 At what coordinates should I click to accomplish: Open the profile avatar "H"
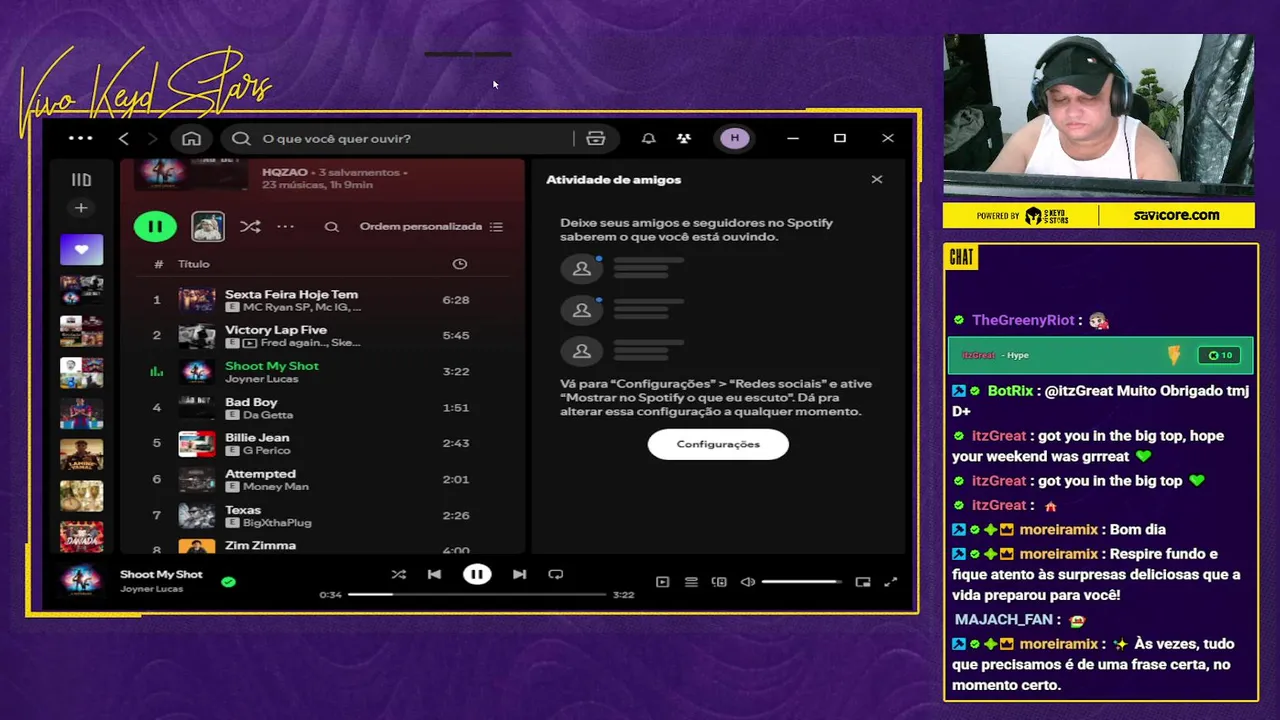click(735, 138)
